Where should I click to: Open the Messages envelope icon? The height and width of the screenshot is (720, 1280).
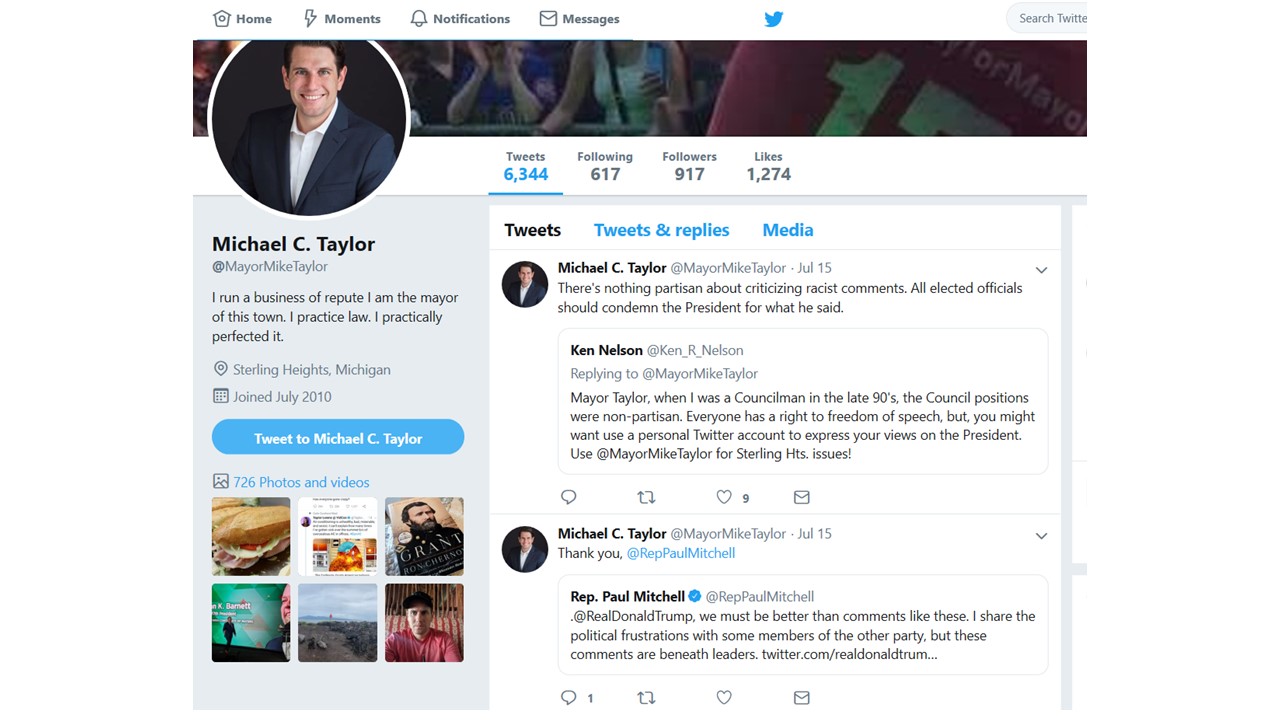coord(547,17)
